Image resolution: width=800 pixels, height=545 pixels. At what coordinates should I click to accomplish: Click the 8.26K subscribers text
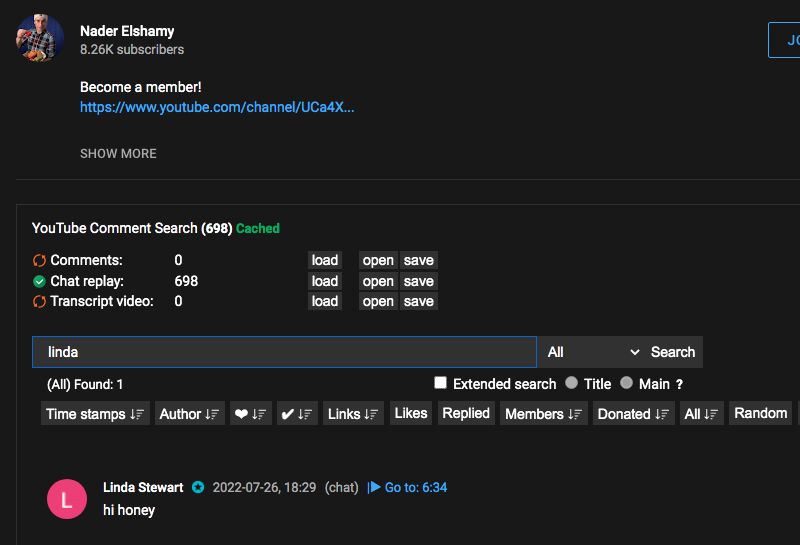(132, 49)
